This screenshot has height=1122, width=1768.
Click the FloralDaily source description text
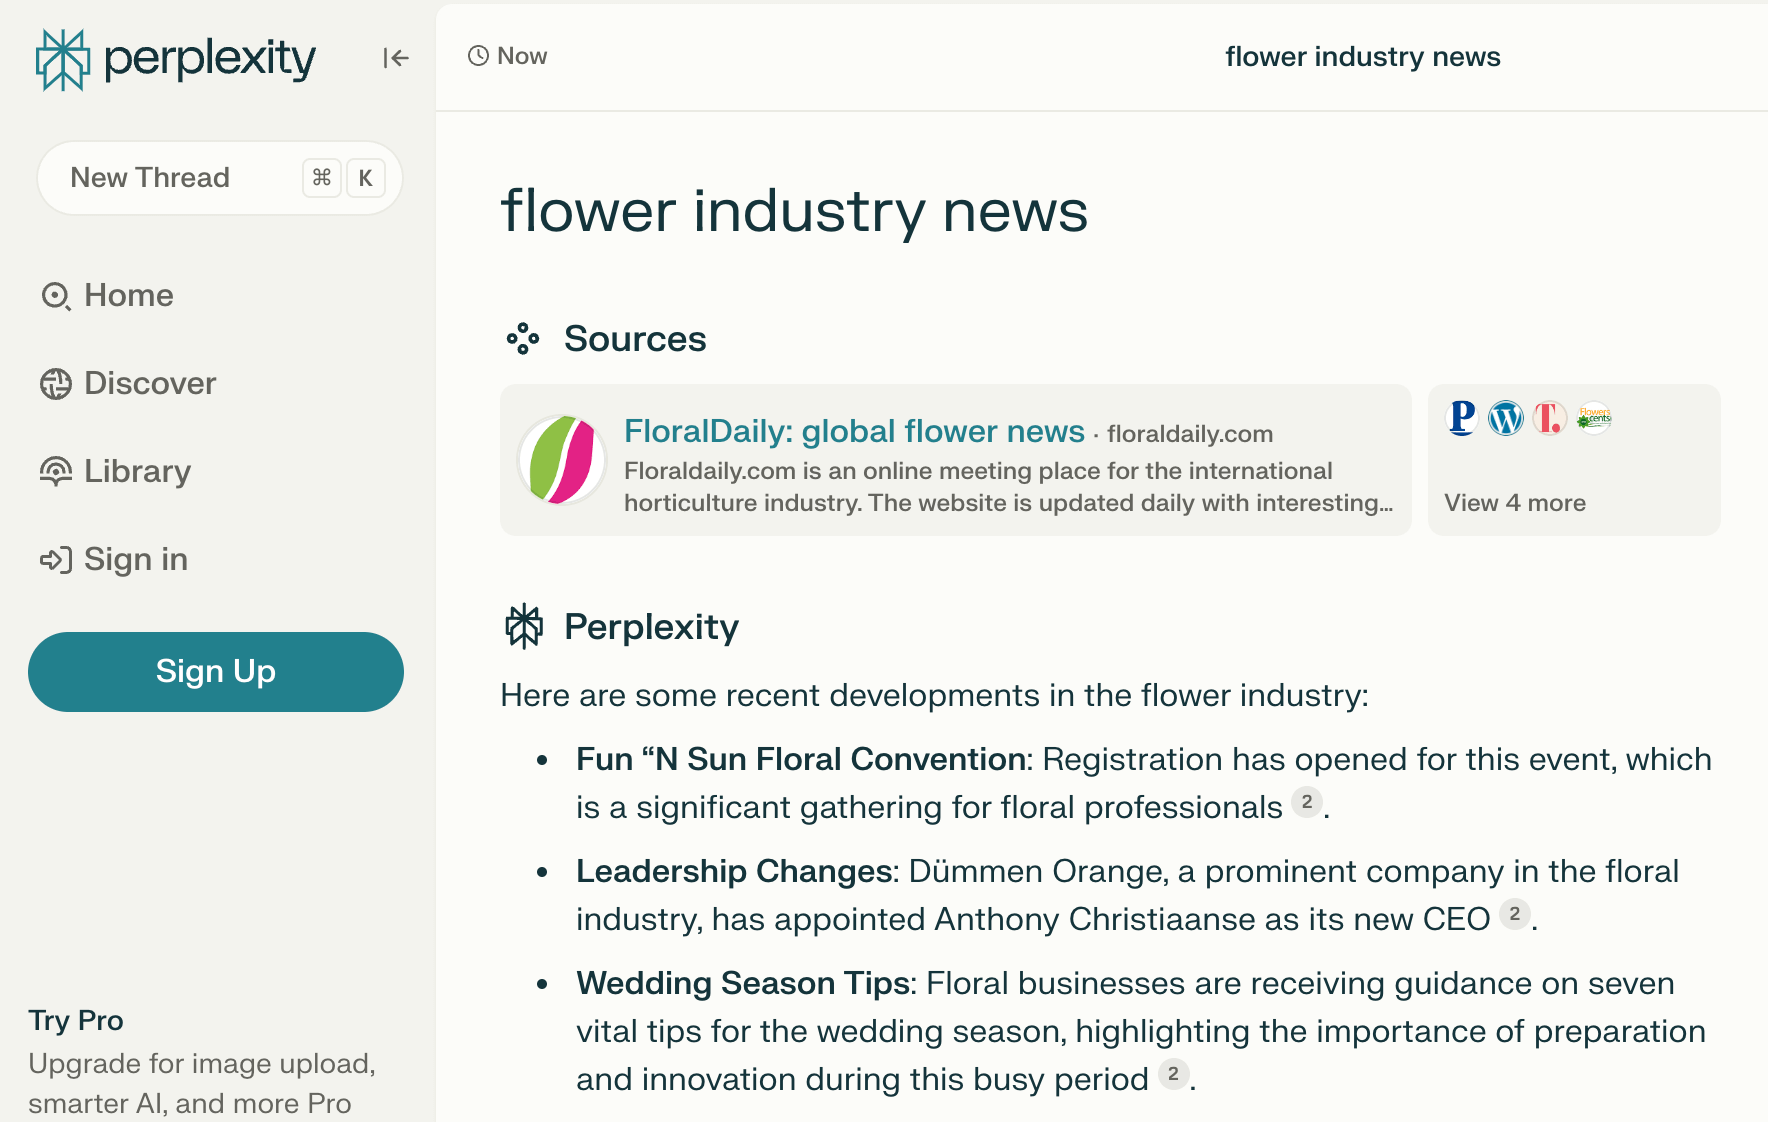(x=1008, y=487)
